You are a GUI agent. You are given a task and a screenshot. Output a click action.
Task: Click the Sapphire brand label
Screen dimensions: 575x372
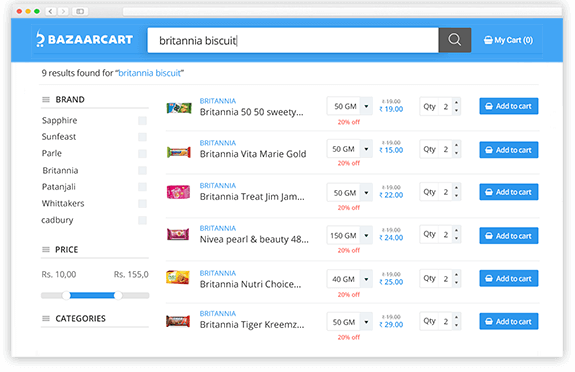coord(59,121)
